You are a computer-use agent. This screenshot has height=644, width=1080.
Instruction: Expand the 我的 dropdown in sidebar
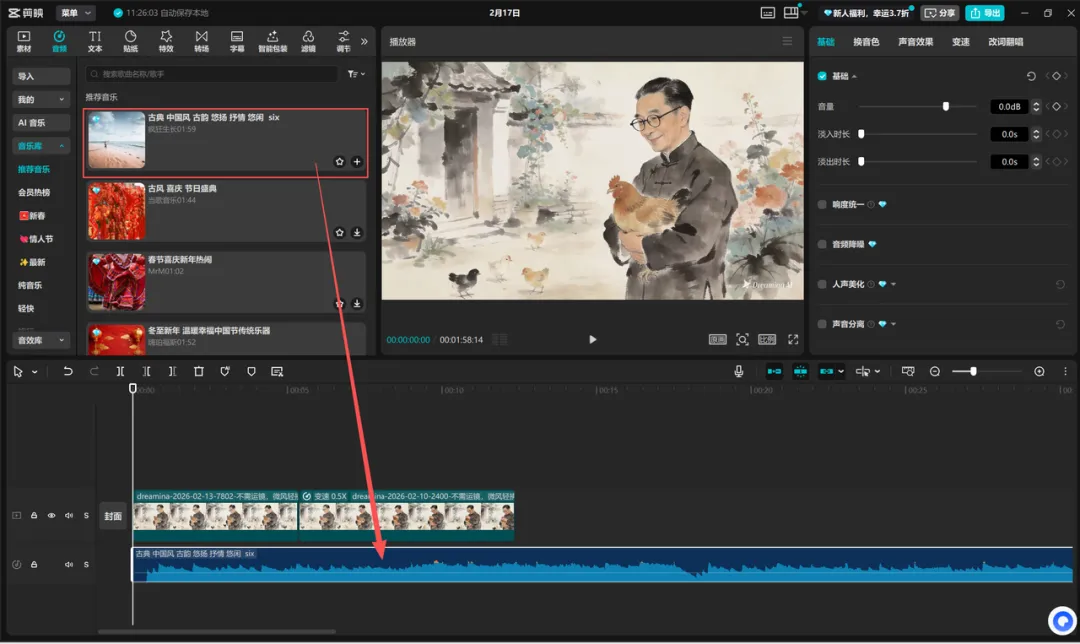coord(41,99)
